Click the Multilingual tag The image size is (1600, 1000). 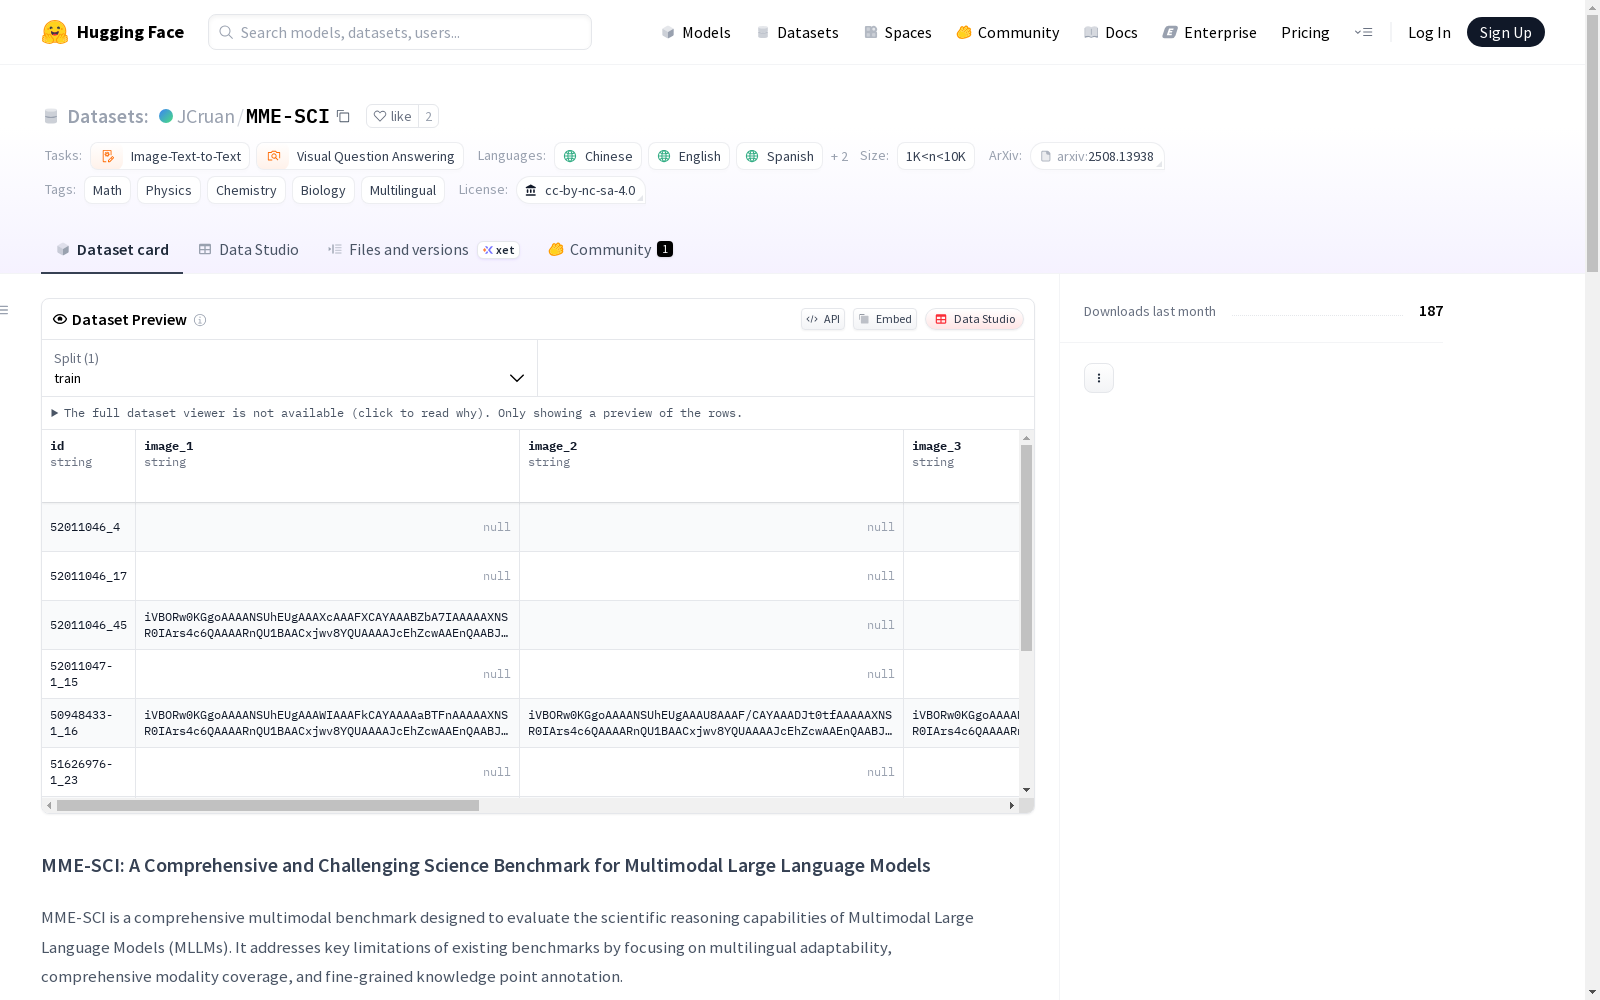(x=403, y=190)
